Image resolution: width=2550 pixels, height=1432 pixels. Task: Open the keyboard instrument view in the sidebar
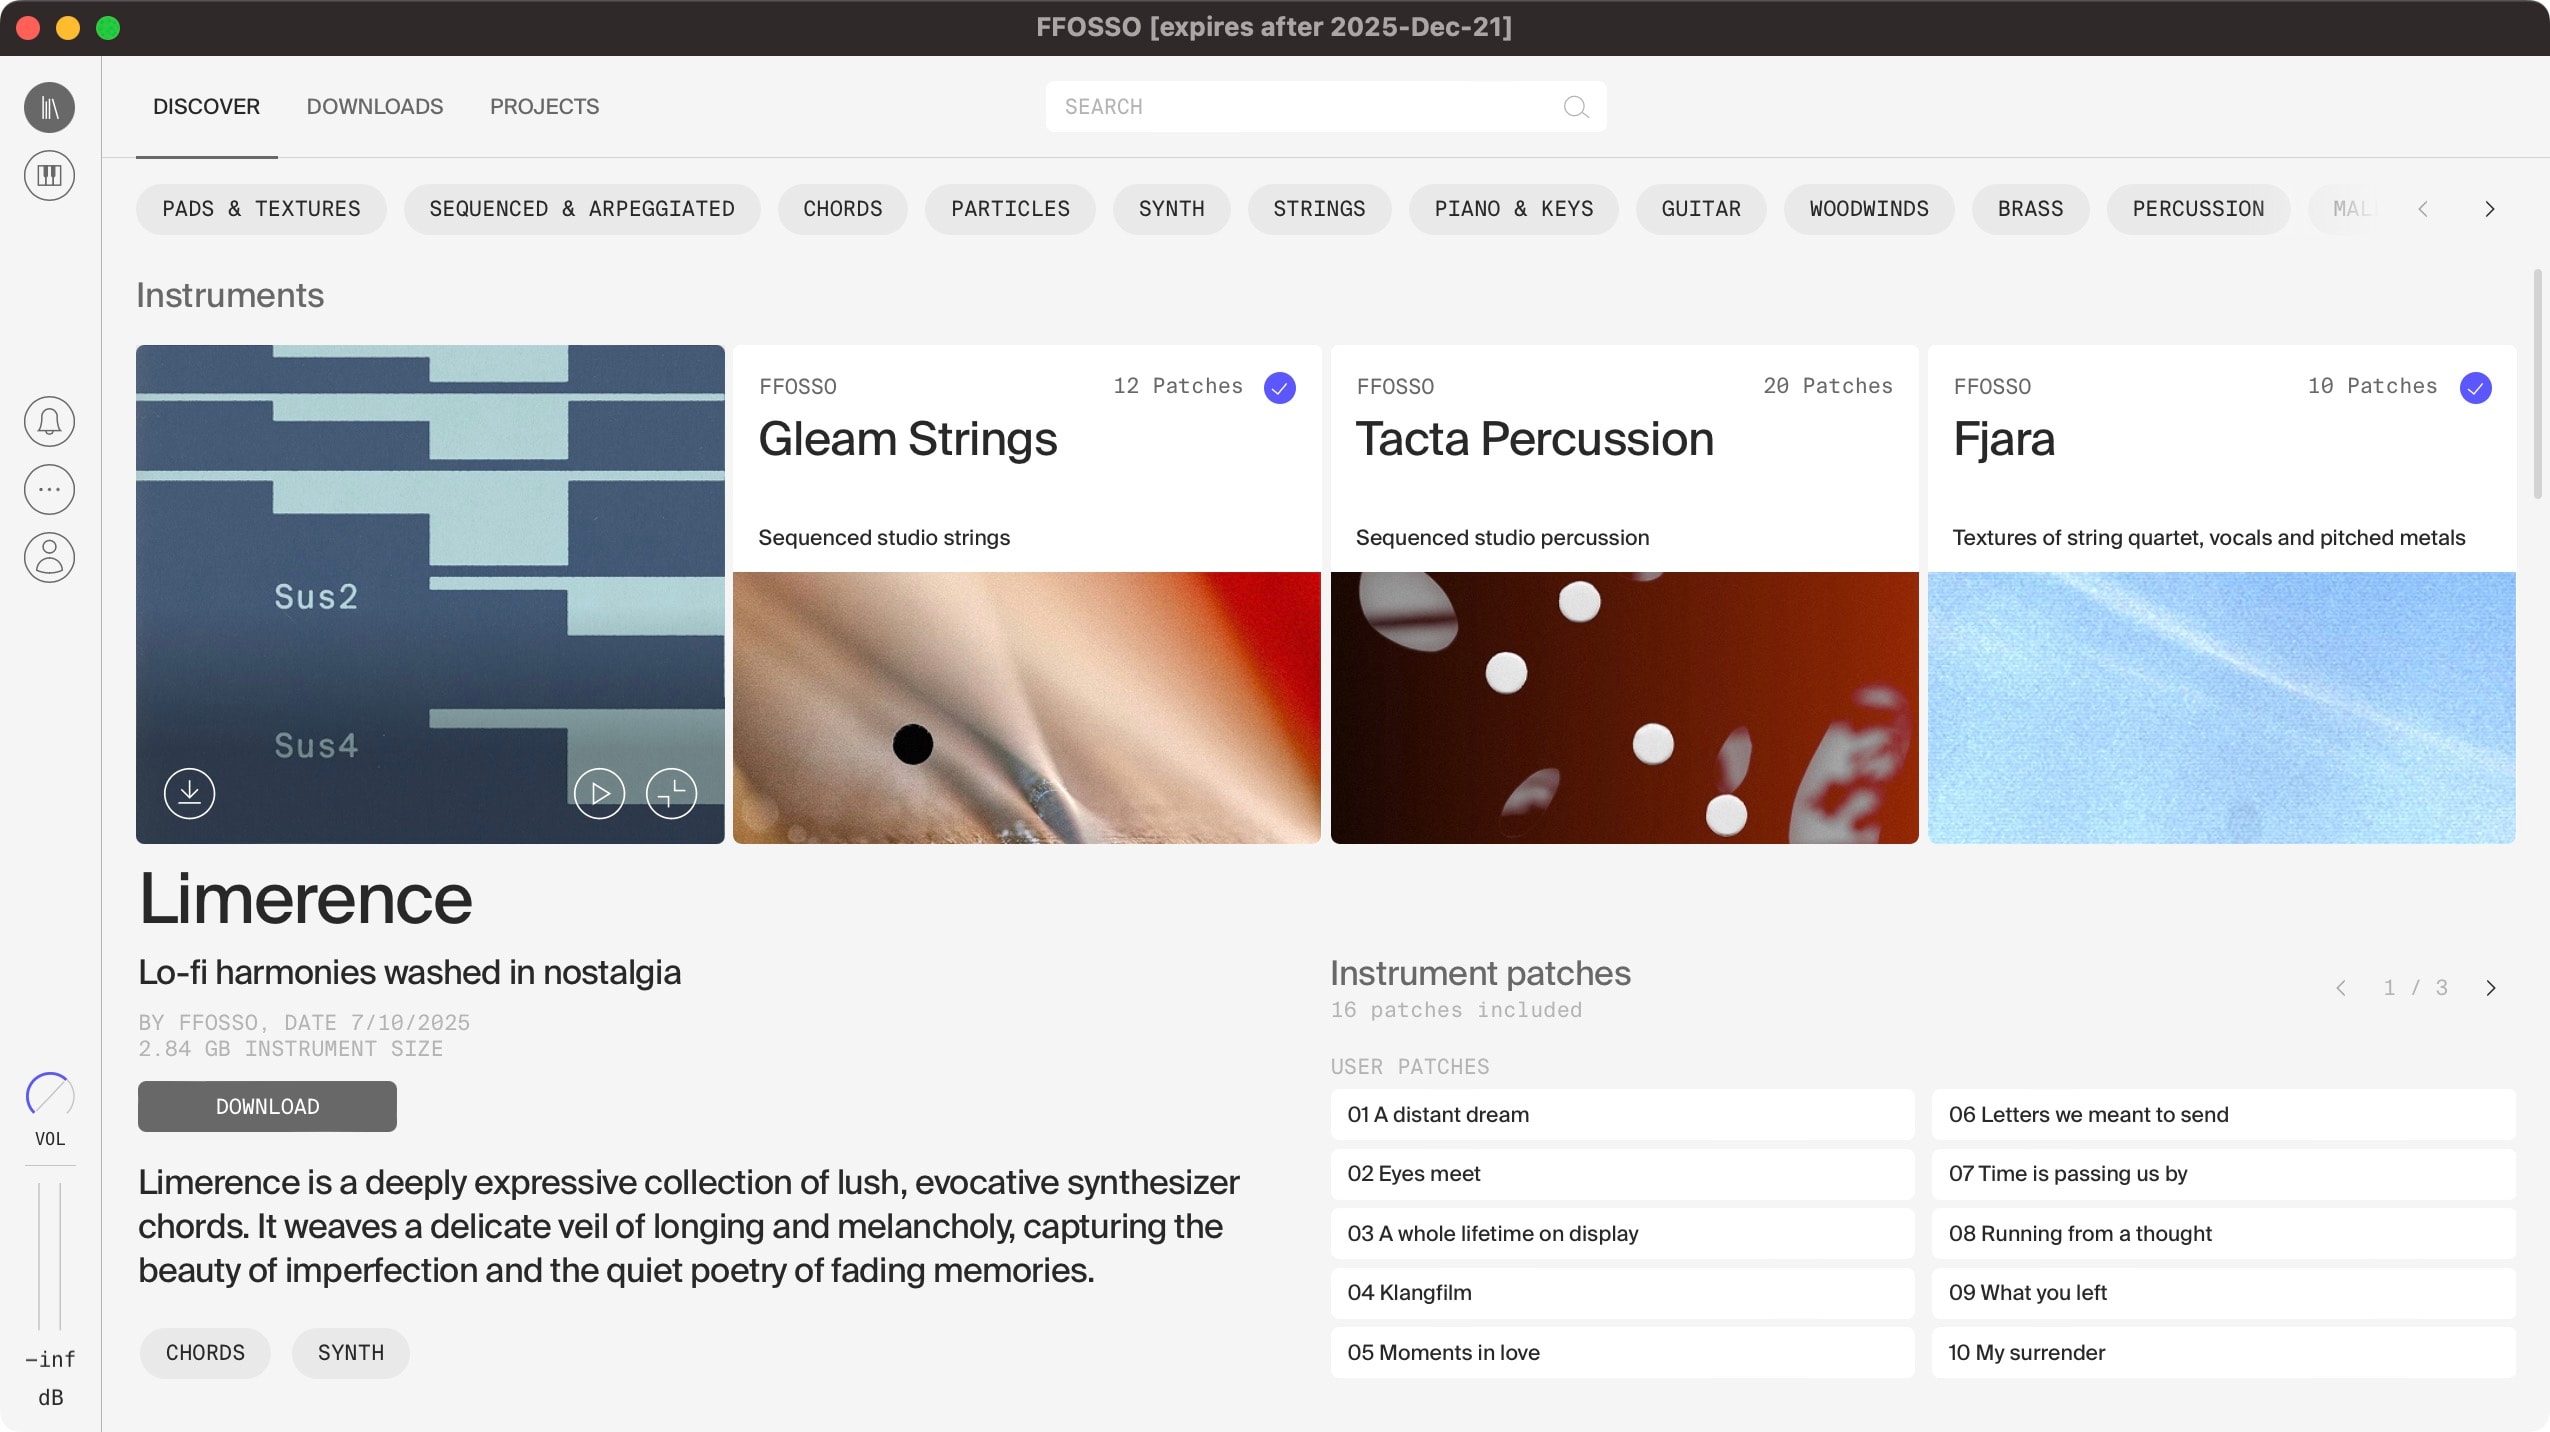[x=48, y=175]
